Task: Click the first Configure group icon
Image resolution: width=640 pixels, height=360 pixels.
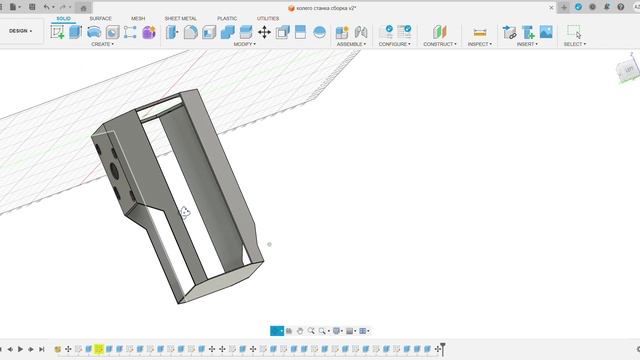Action: tap(386, 31)
